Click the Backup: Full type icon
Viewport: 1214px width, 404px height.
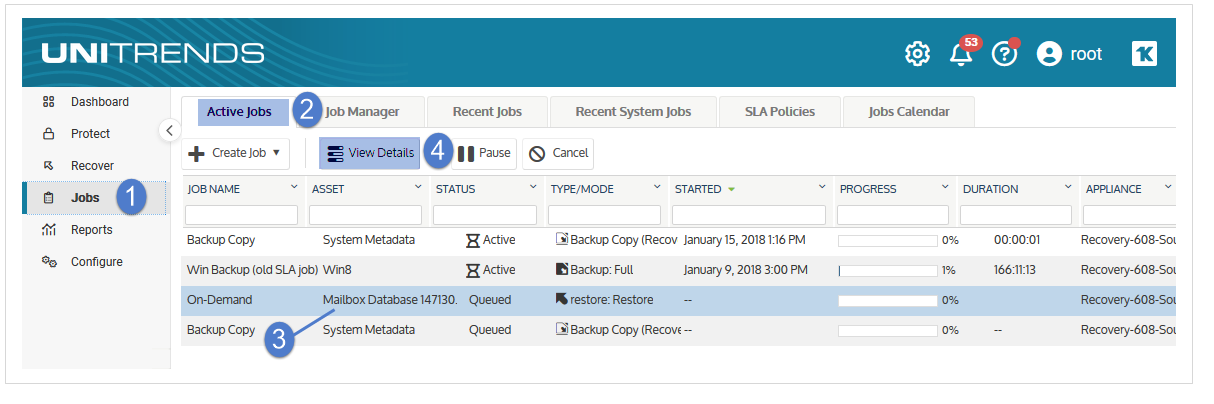point(562,270)
